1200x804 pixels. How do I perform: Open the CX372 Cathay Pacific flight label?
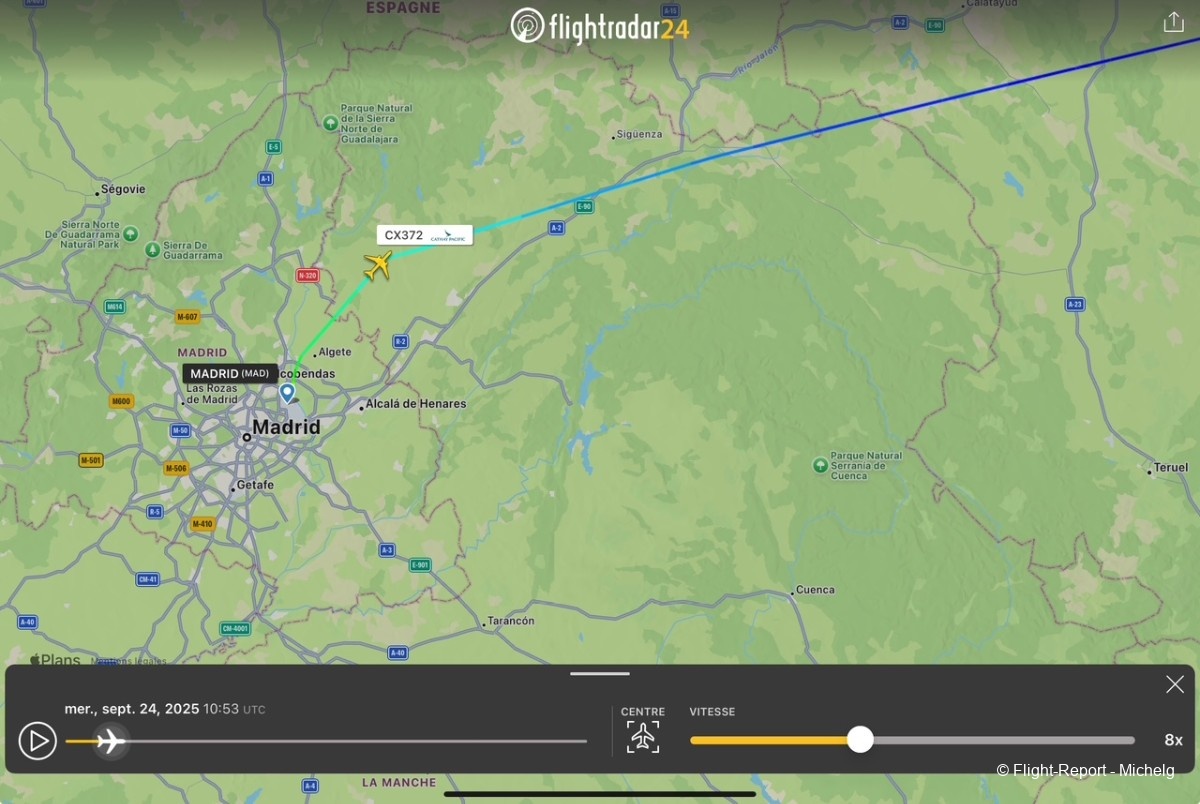(x=425, y=235)
